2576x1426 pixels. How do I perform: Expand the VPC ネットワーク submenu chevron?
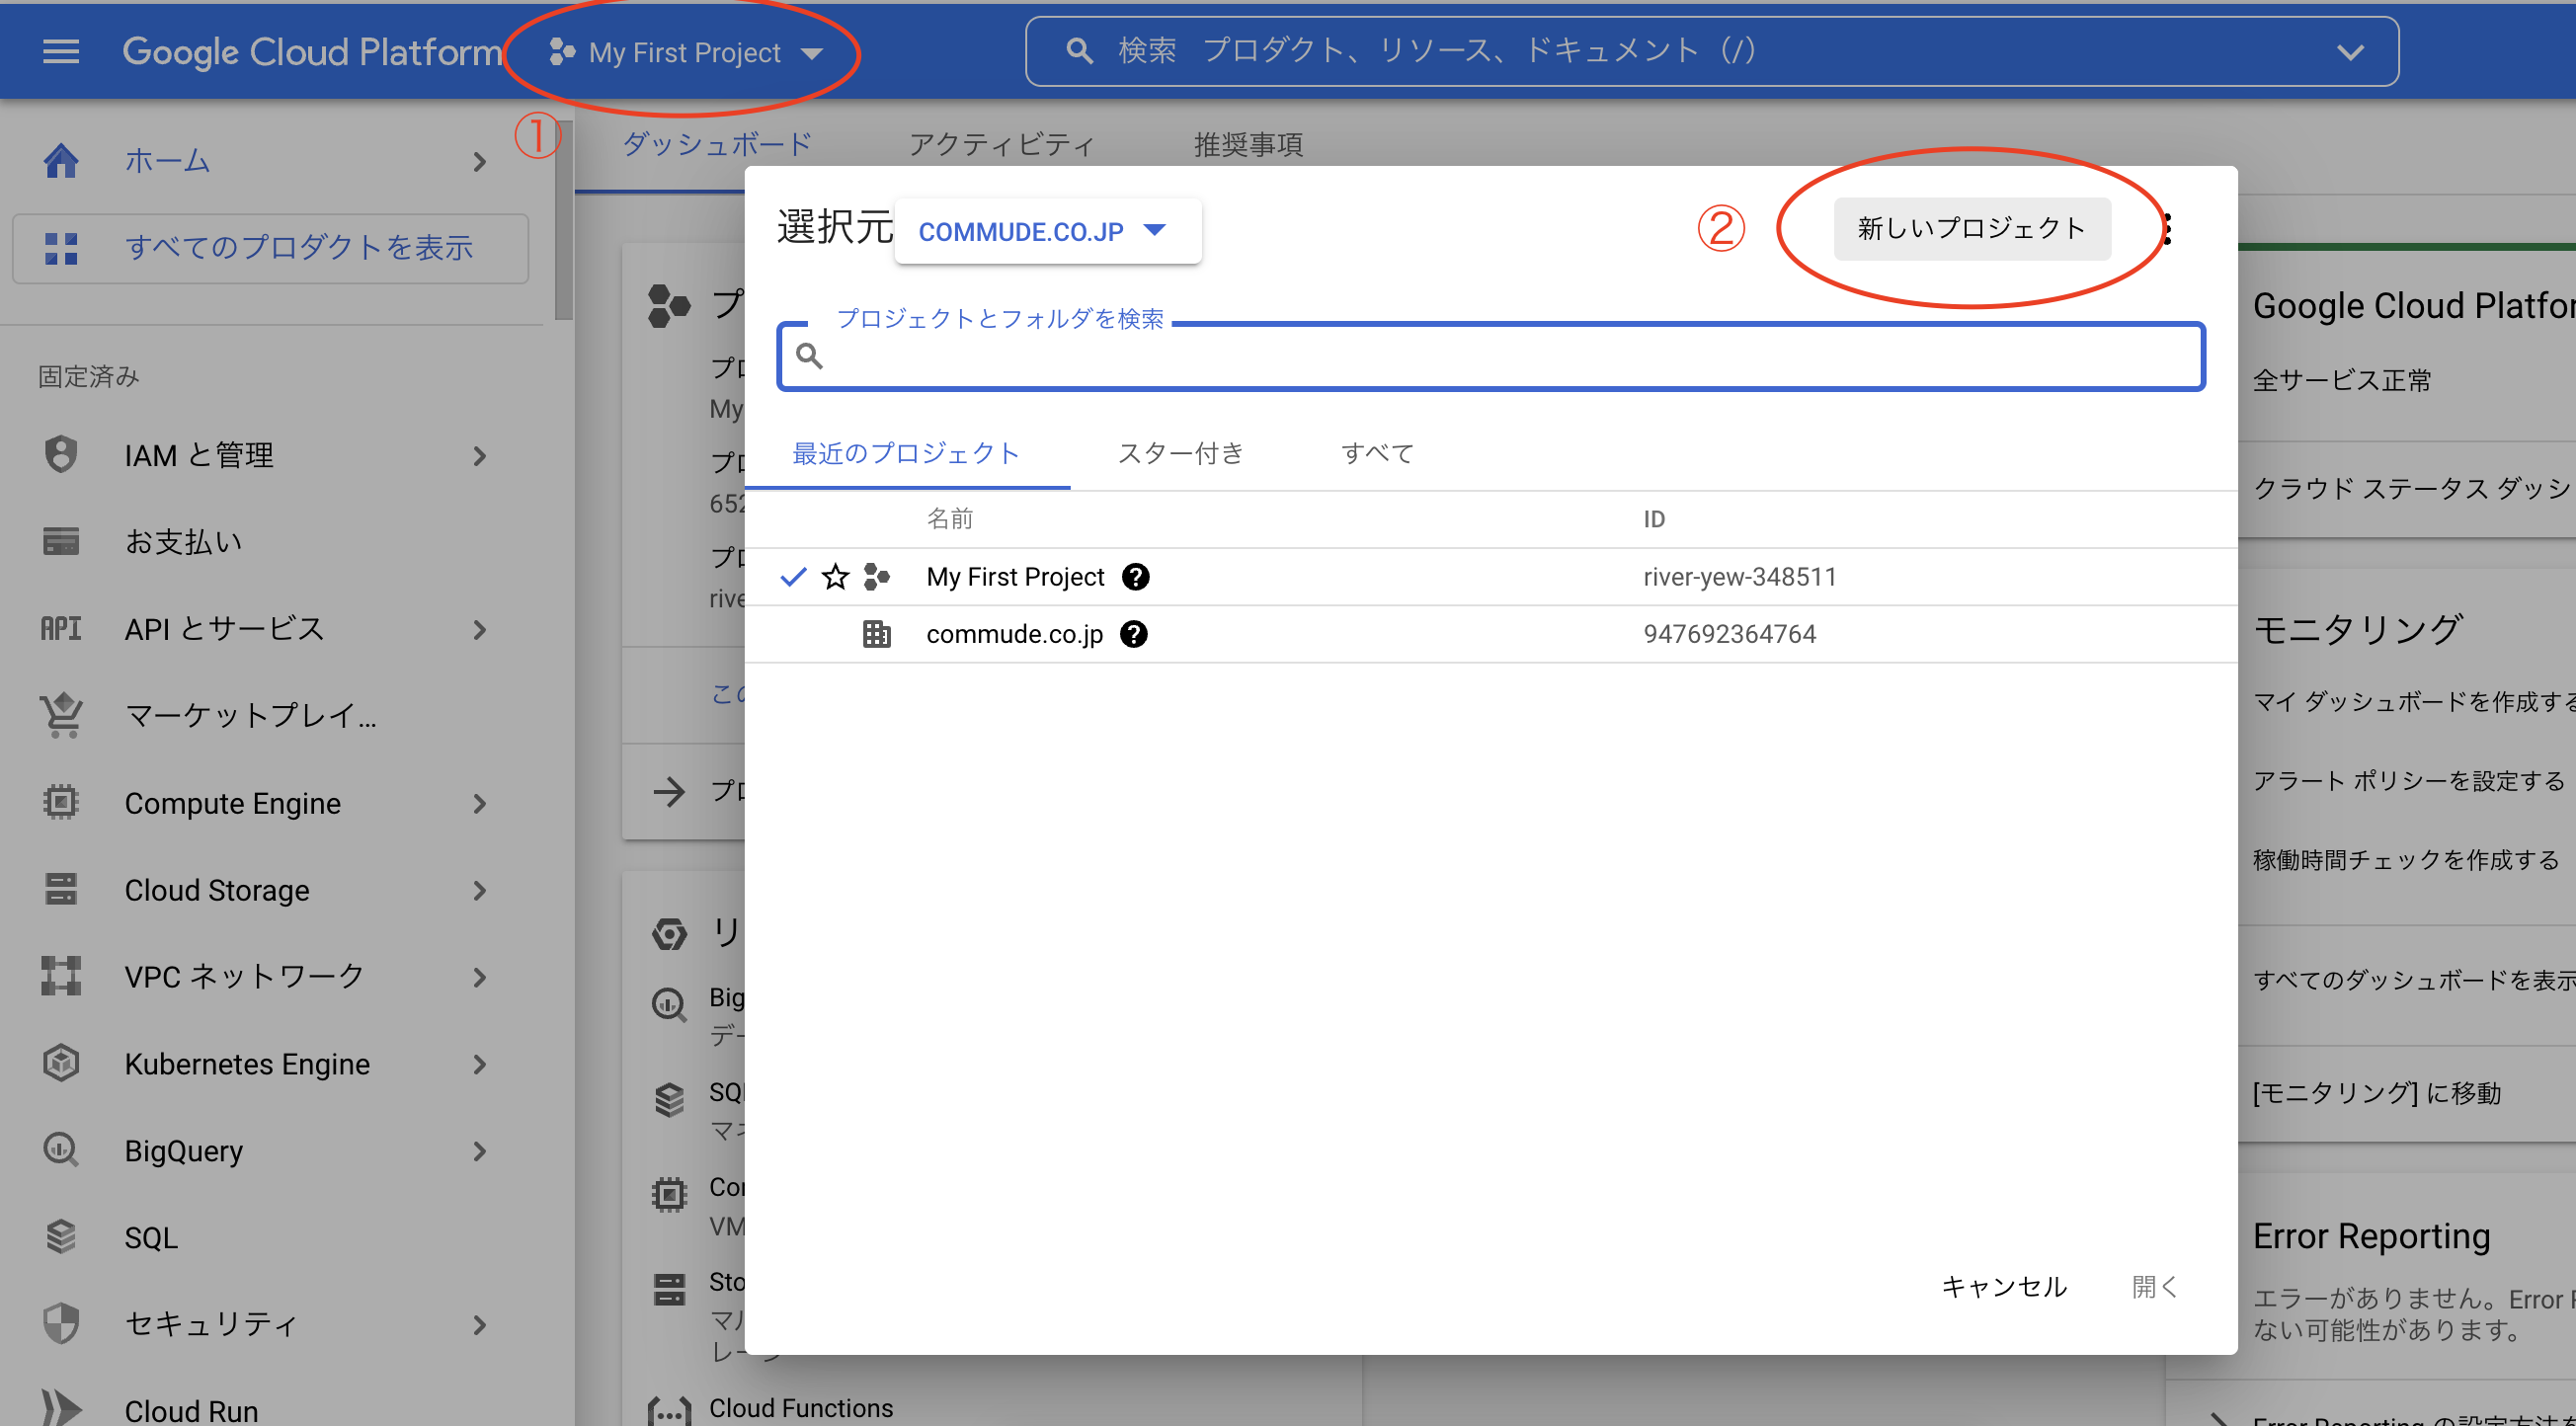tap(480, 977)
